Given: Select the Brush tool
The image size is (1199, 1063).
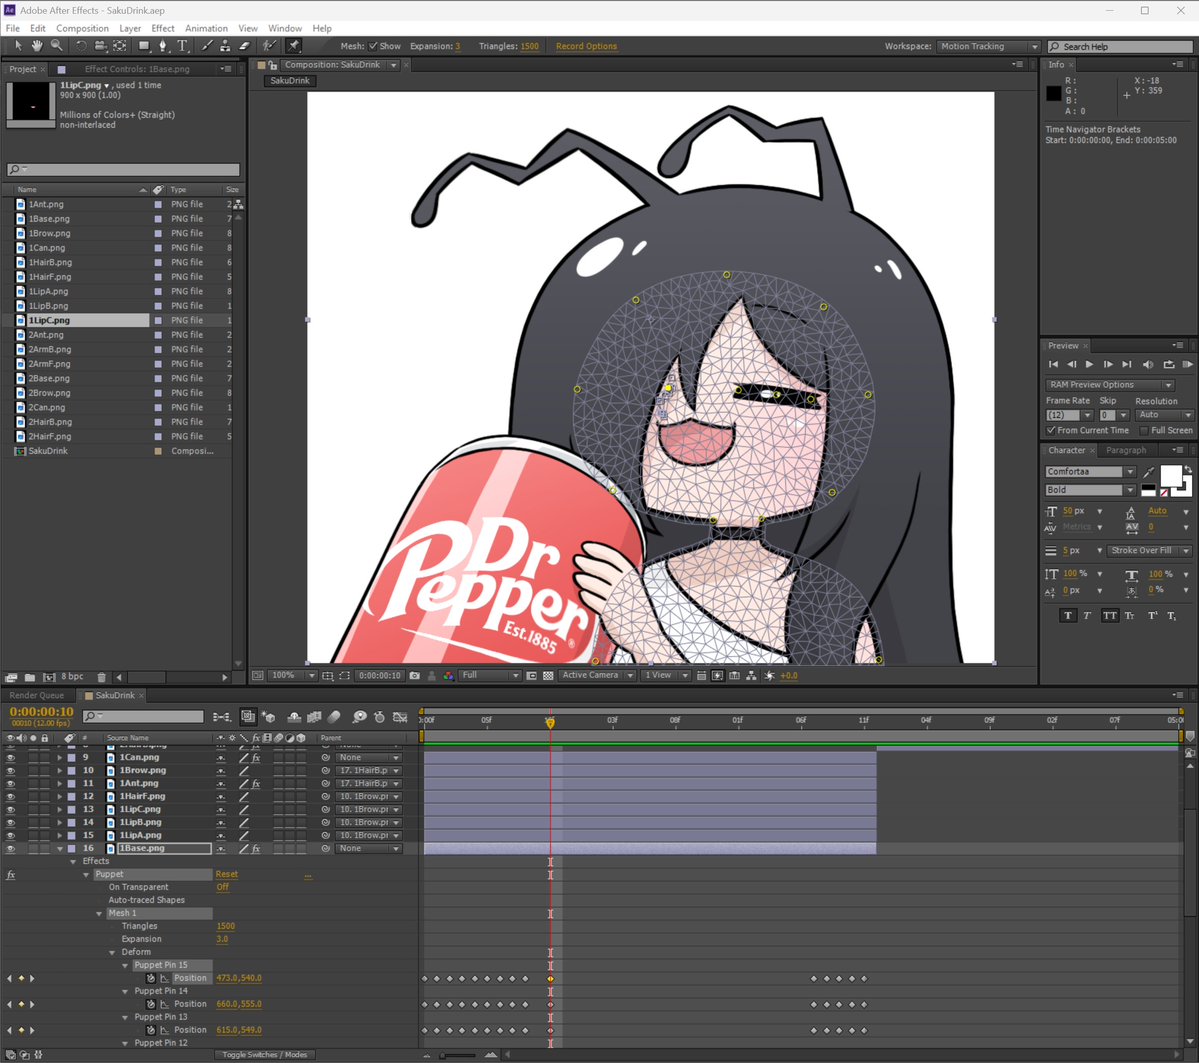Looking at the screenshot, I should point(206,46).
